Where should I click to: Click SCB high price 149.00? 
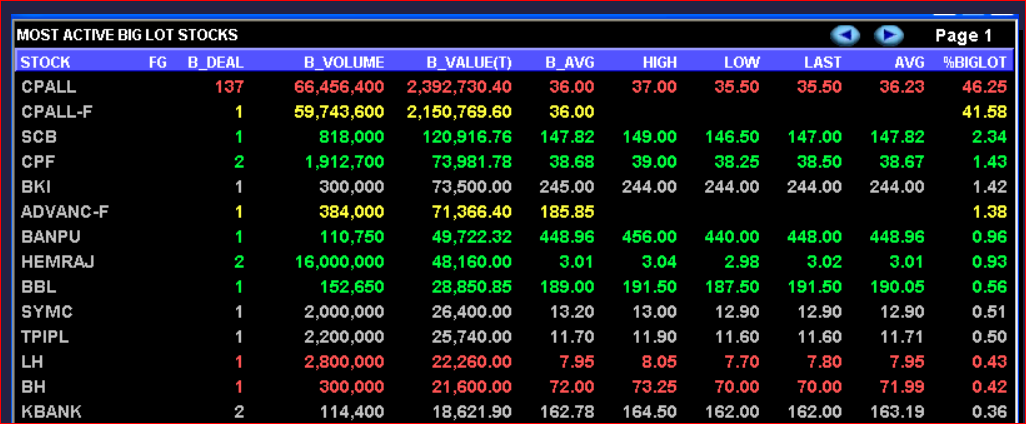[x=650, y=137]
